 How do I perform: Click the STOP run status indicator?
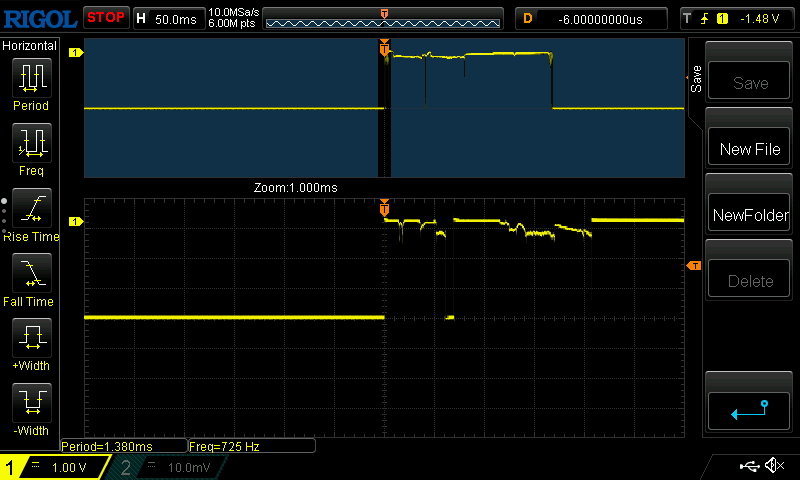click(x=106, y=17)
